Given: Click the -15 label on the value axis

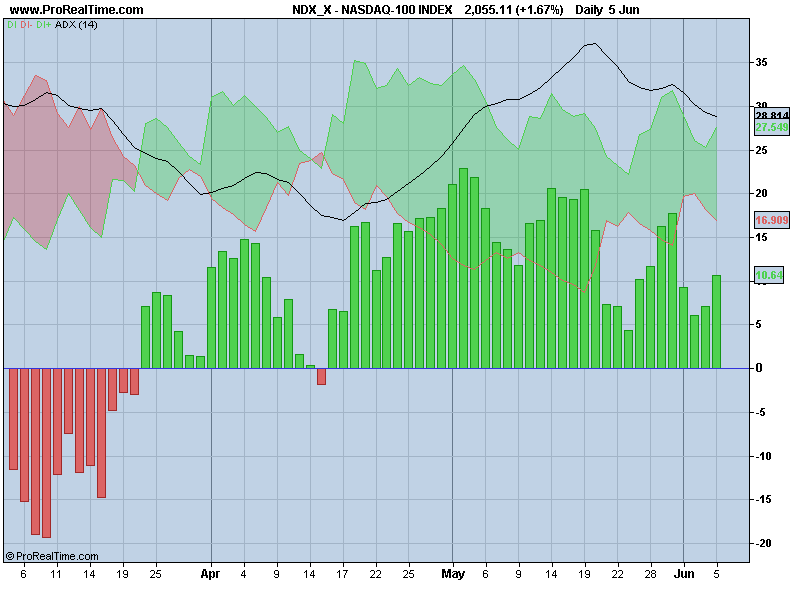Looking at the screenshot, I should coord(763,499).
